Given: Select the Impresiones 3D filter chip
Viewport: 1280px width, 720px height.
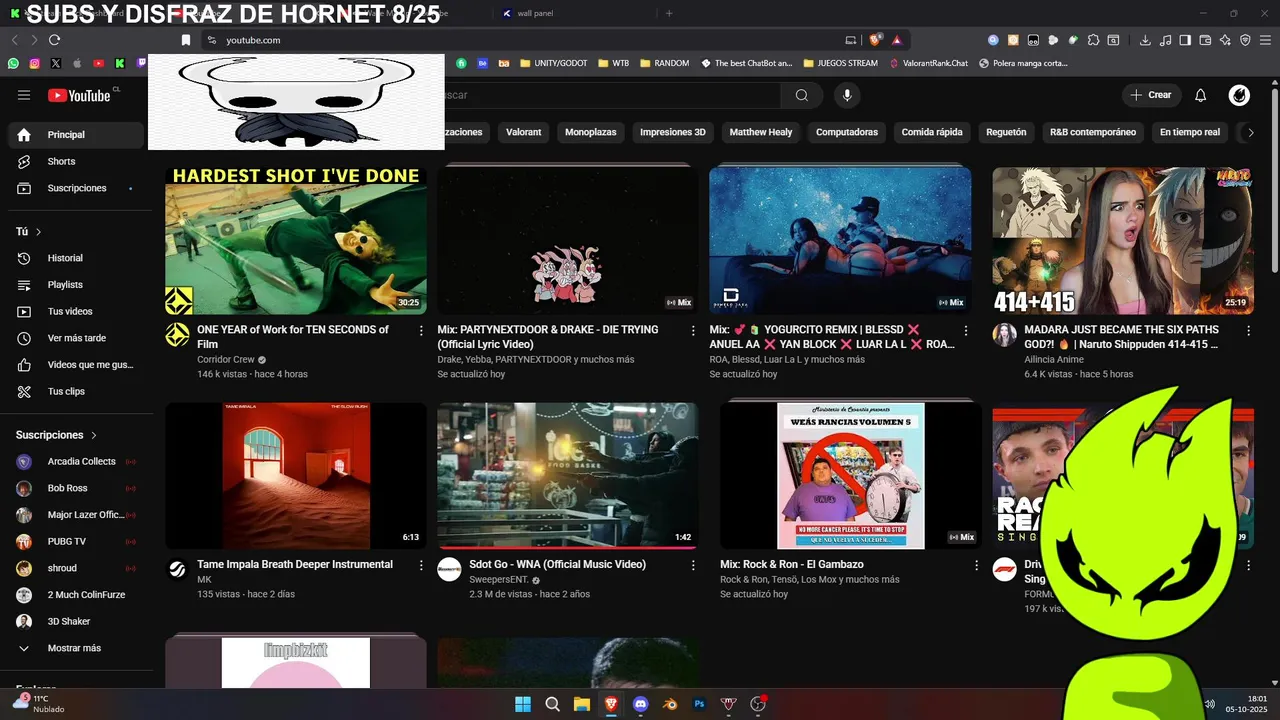Looking at the screenshot, I should pyautogui.click(x=672, y=132).
